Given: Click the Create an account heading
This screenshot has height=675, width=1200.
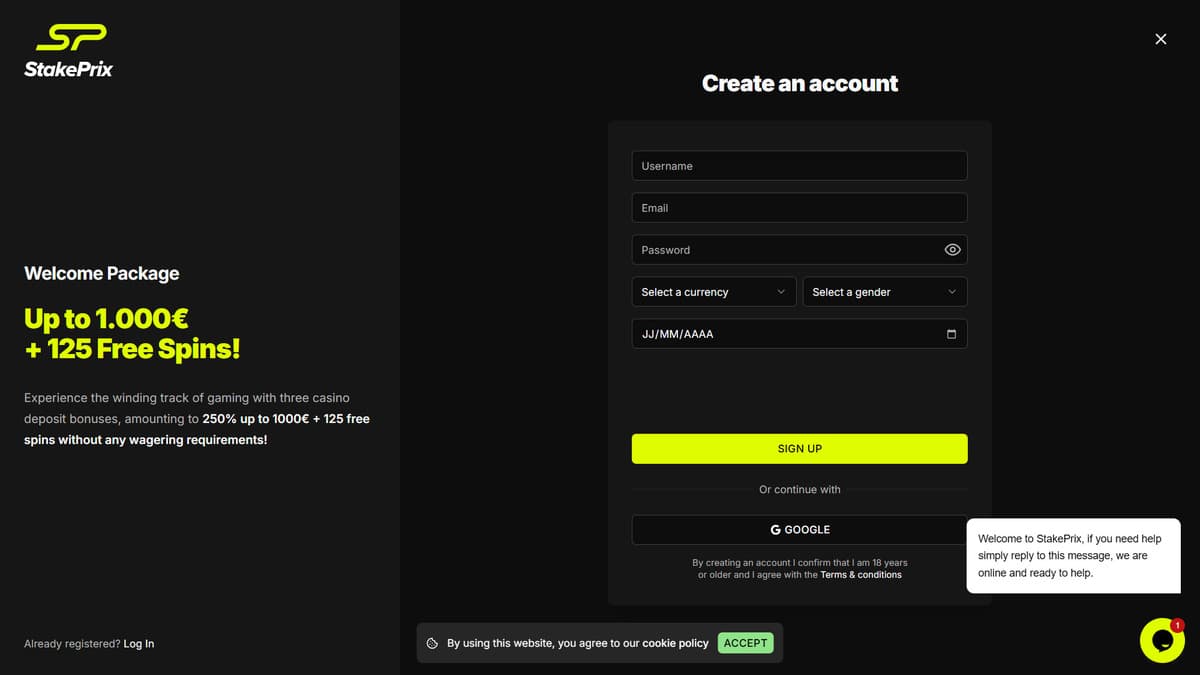Looking at the screenshot, I should [x=800, y=84].
